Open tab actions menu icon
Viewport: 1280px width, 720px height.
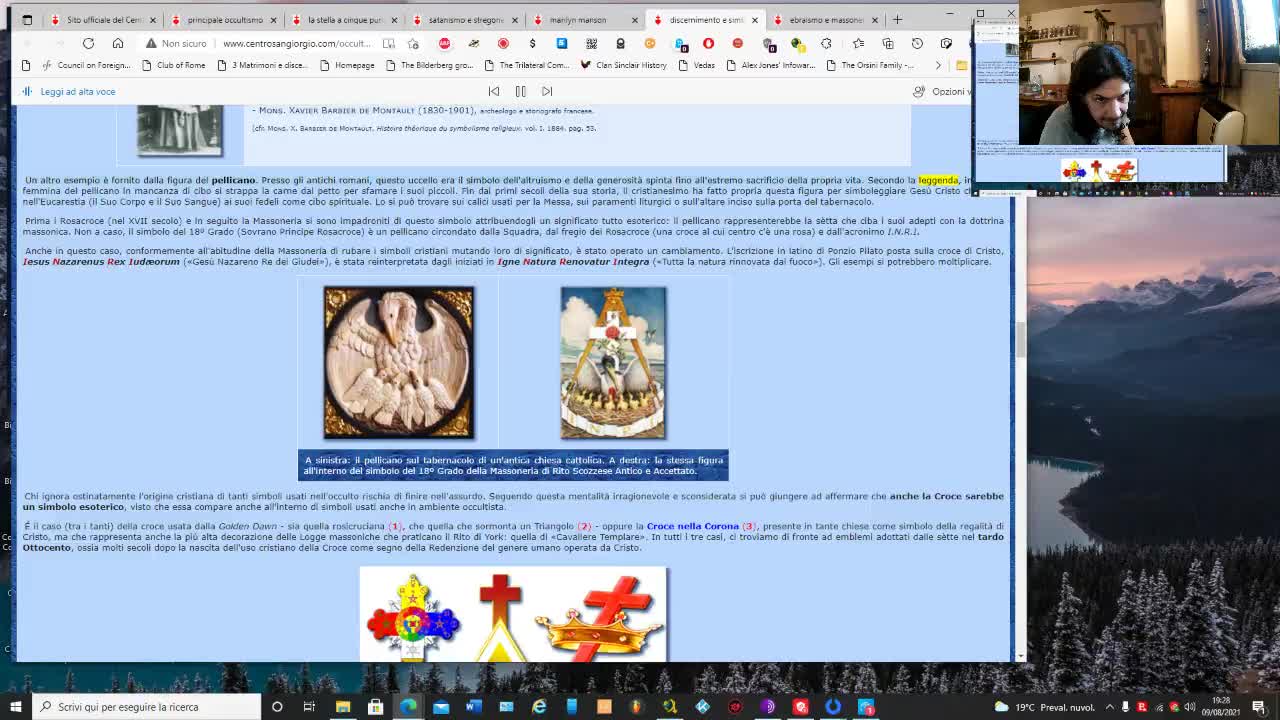click(27, 19)
